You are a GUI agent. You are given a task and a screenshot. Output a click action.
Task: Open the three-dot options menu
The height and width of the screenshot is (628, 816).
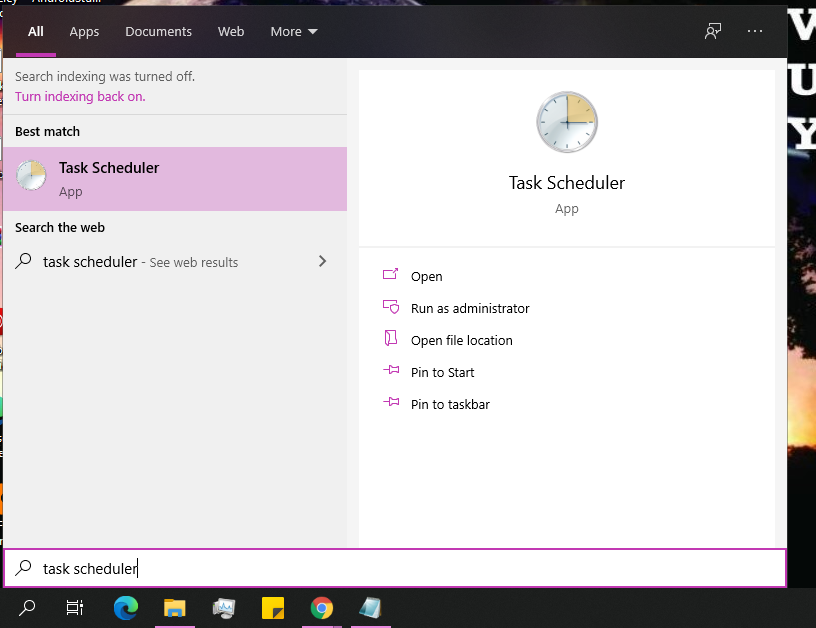[755, 31]
